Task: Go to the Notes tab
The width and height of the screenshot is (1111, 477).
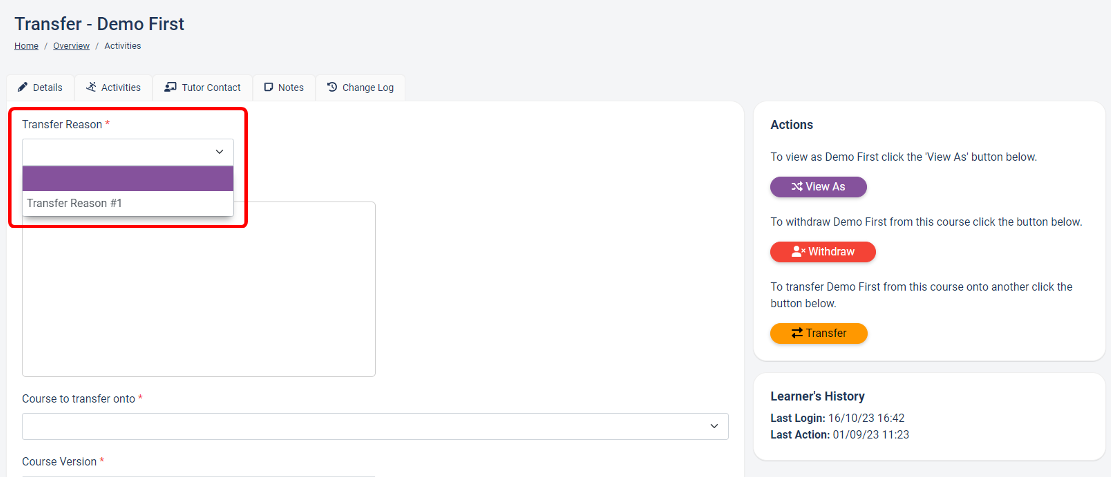Action: [283, 88]
